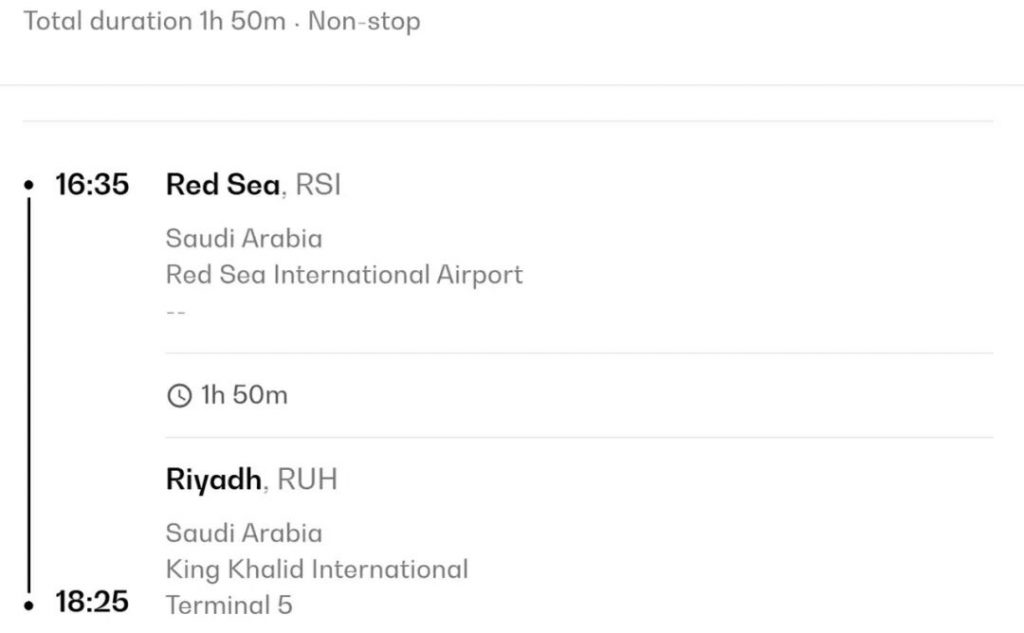
Task: Click the 18:25 arrival time
Action: pyautogui.click(x=92, y=603)
